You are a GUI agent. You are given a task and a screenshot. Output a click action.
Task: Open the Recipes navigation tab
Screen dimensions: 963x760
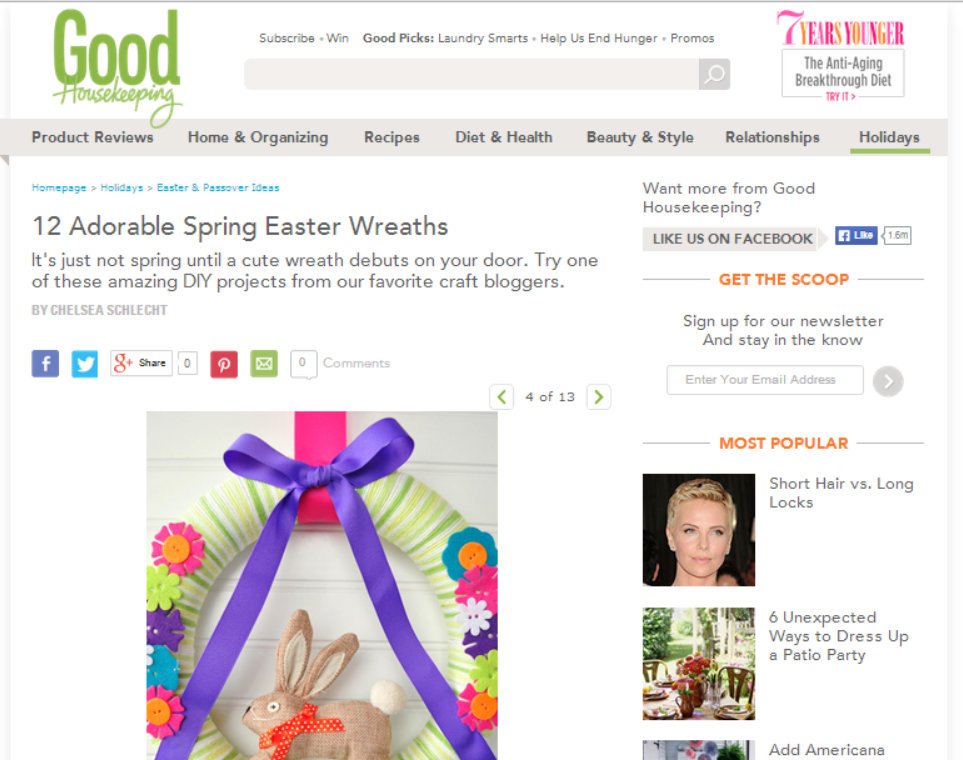tap(392, 137)
